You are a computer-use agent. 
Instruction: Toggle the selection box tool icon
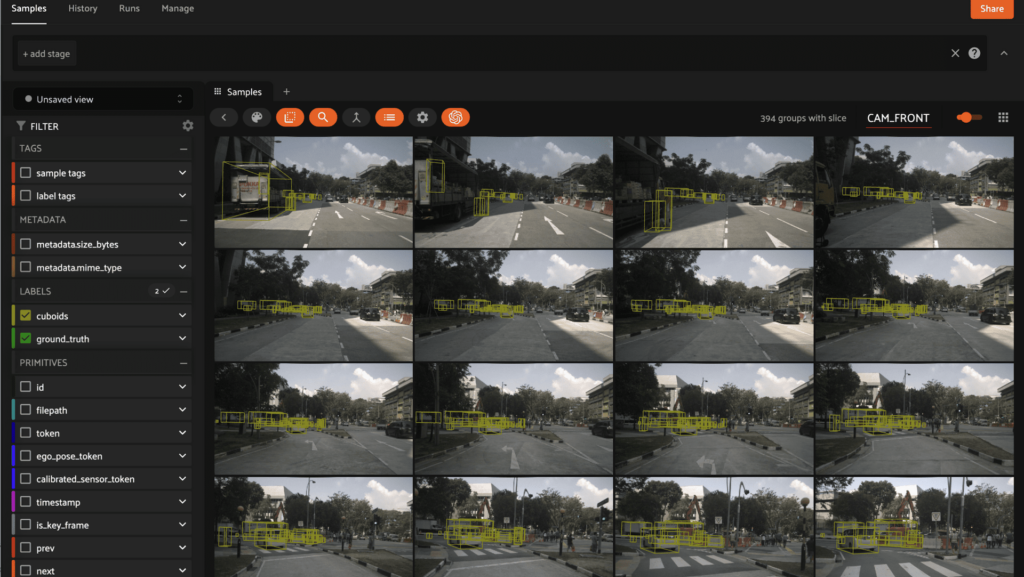(290, 117)
